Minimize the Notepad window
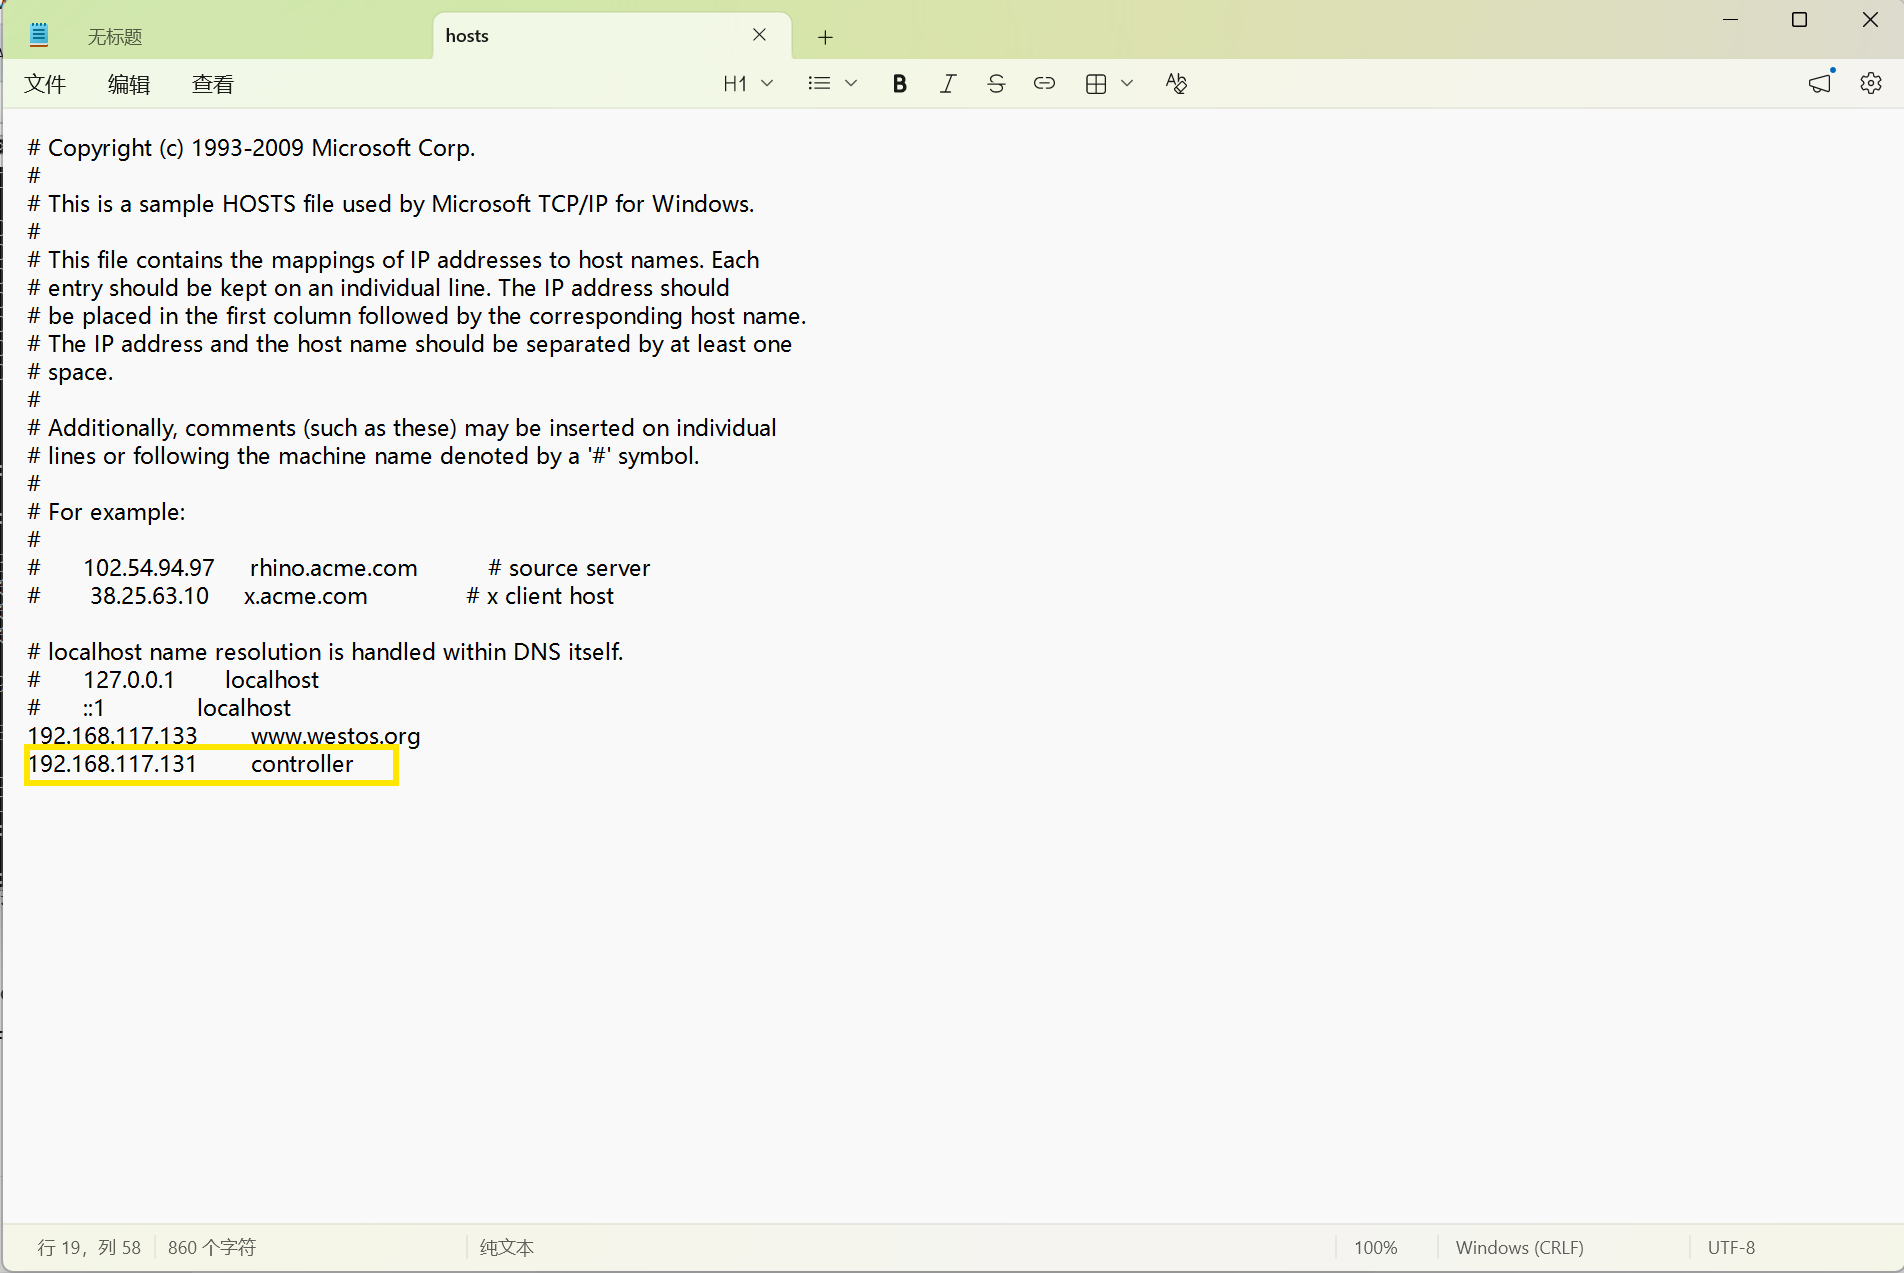1904x1273 pixels. [x=1732, y=20]
